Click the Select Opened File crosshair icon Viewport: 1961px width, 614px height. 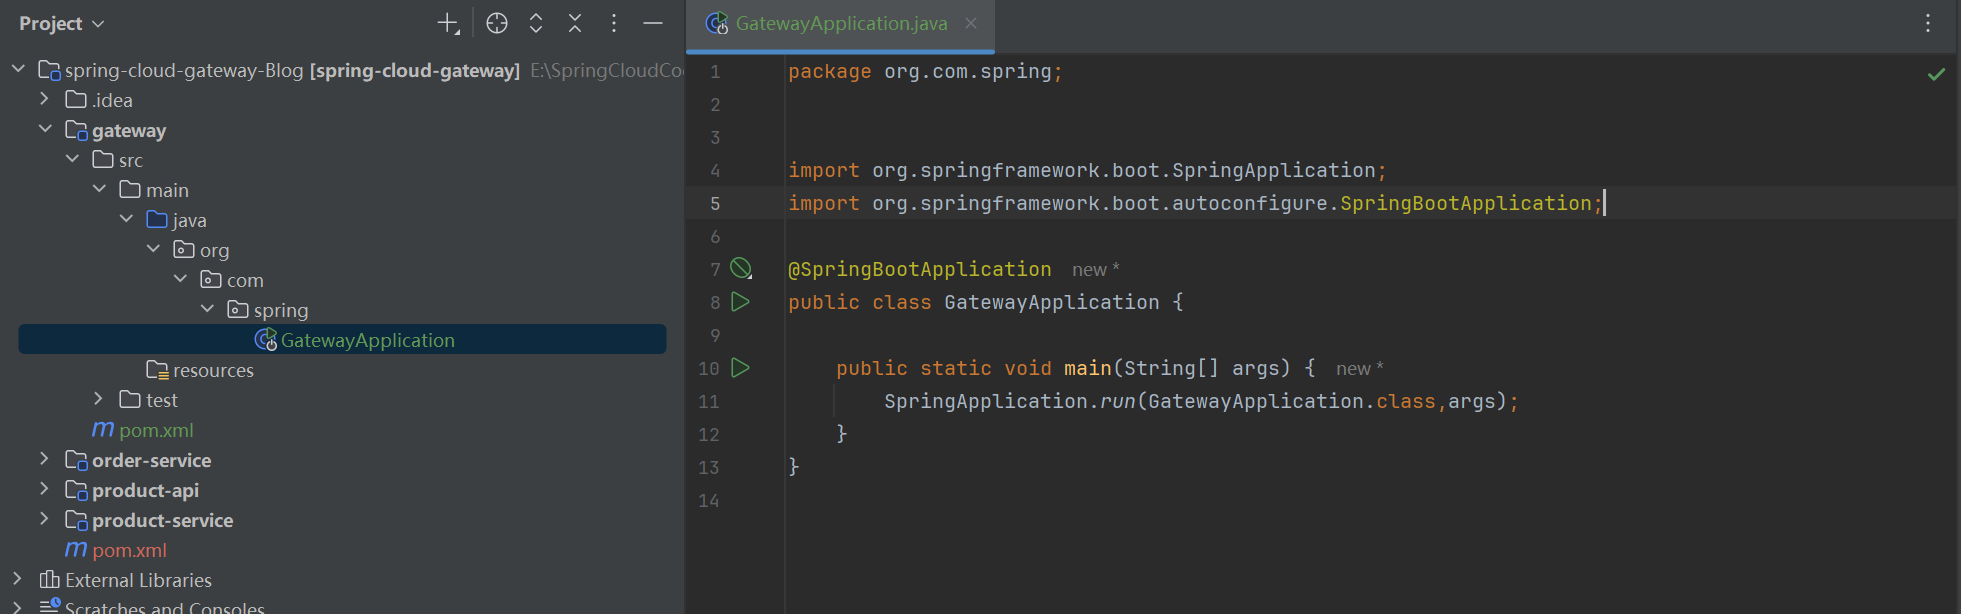pos(497,23)
